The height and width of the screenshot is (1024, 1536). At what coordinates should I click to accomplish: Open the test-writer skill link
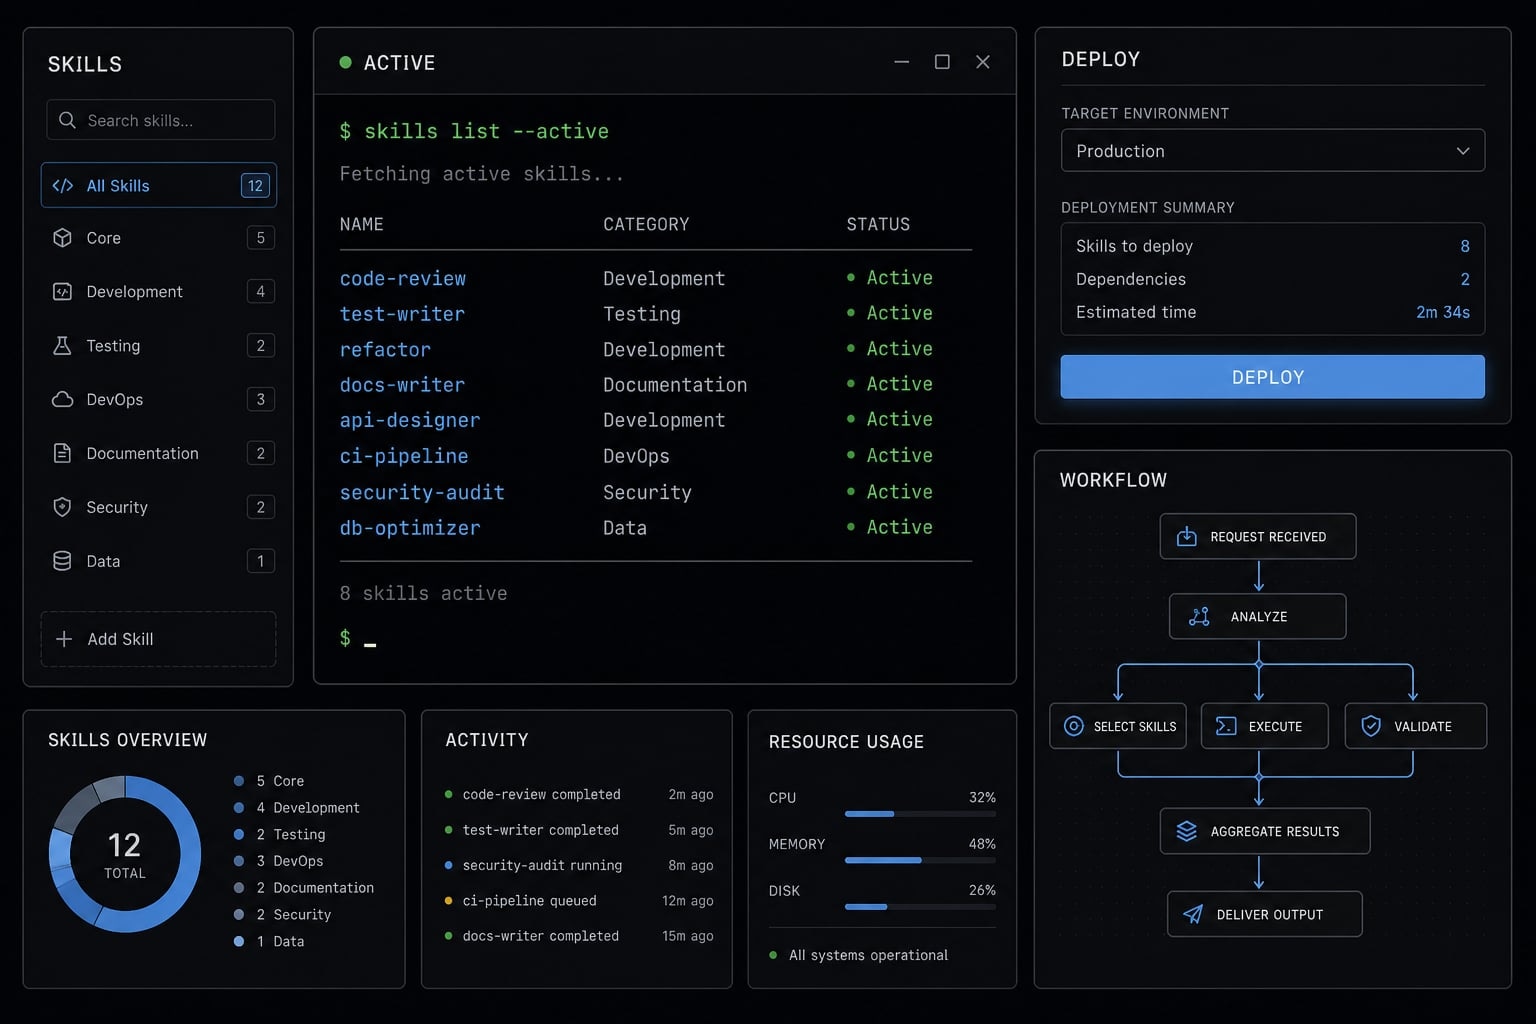(402, 314)
